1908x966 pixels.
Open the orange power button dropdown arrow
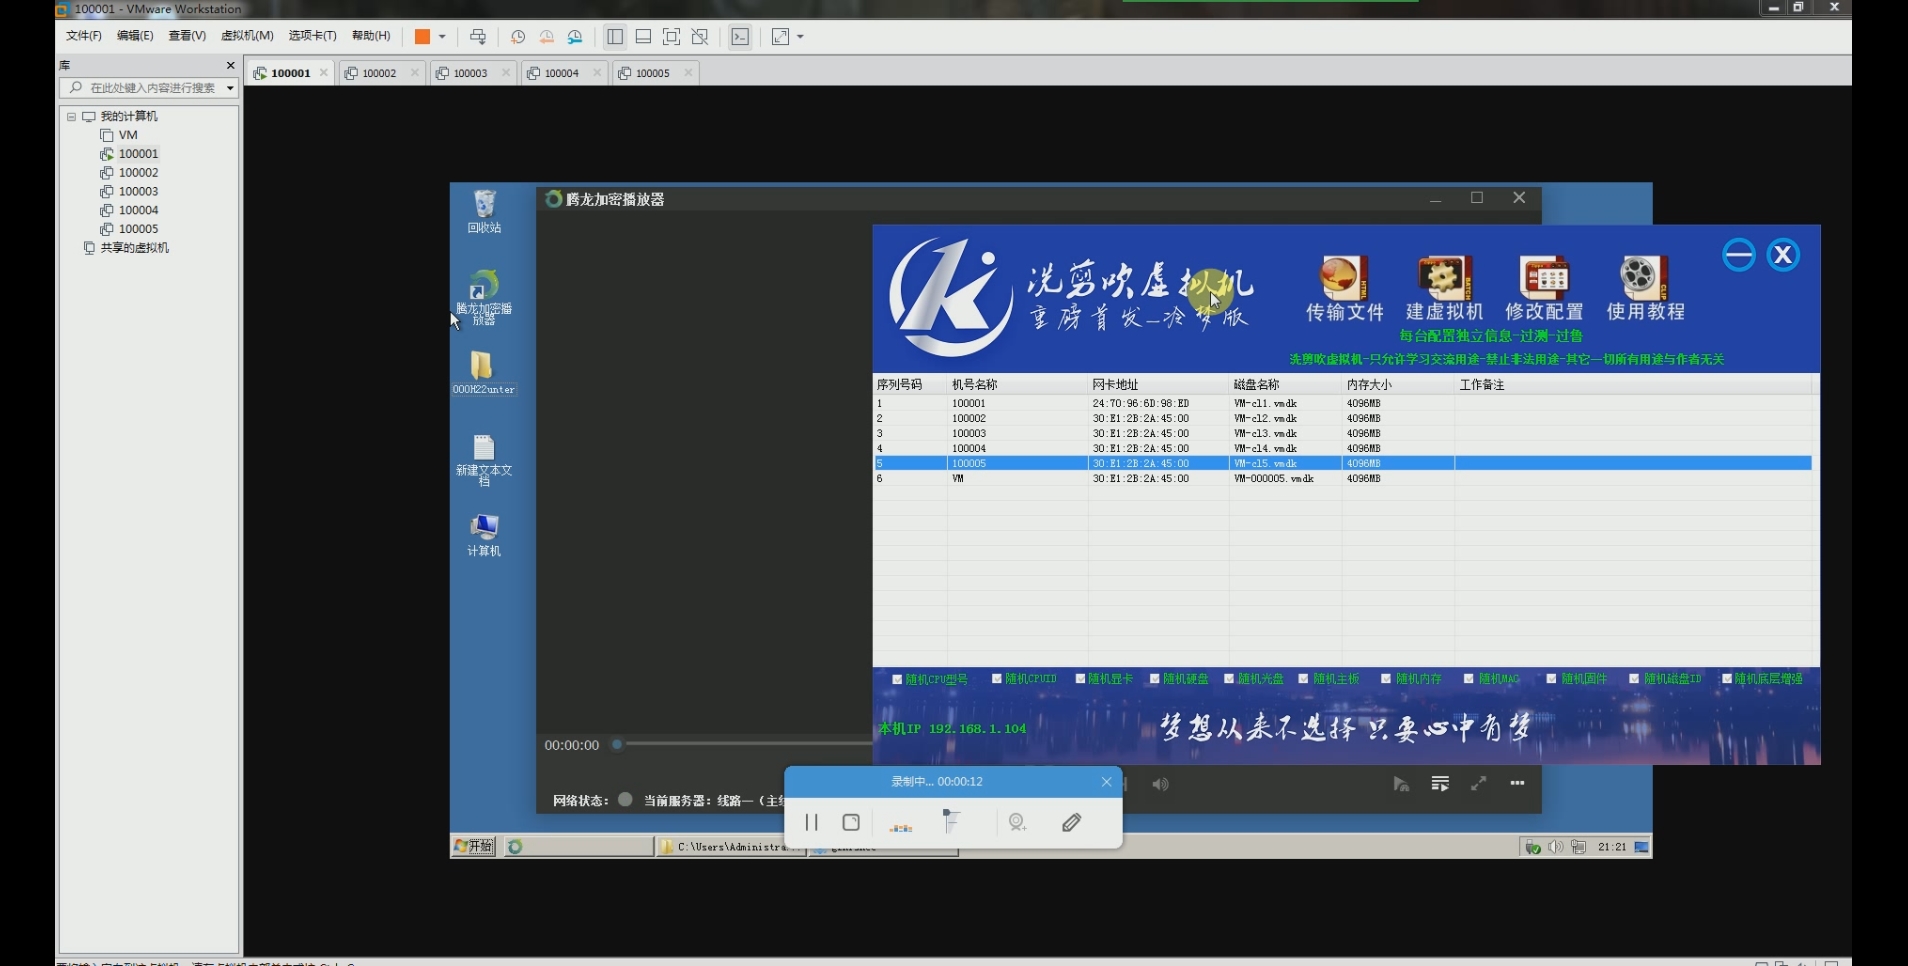(x=442, y=37)
